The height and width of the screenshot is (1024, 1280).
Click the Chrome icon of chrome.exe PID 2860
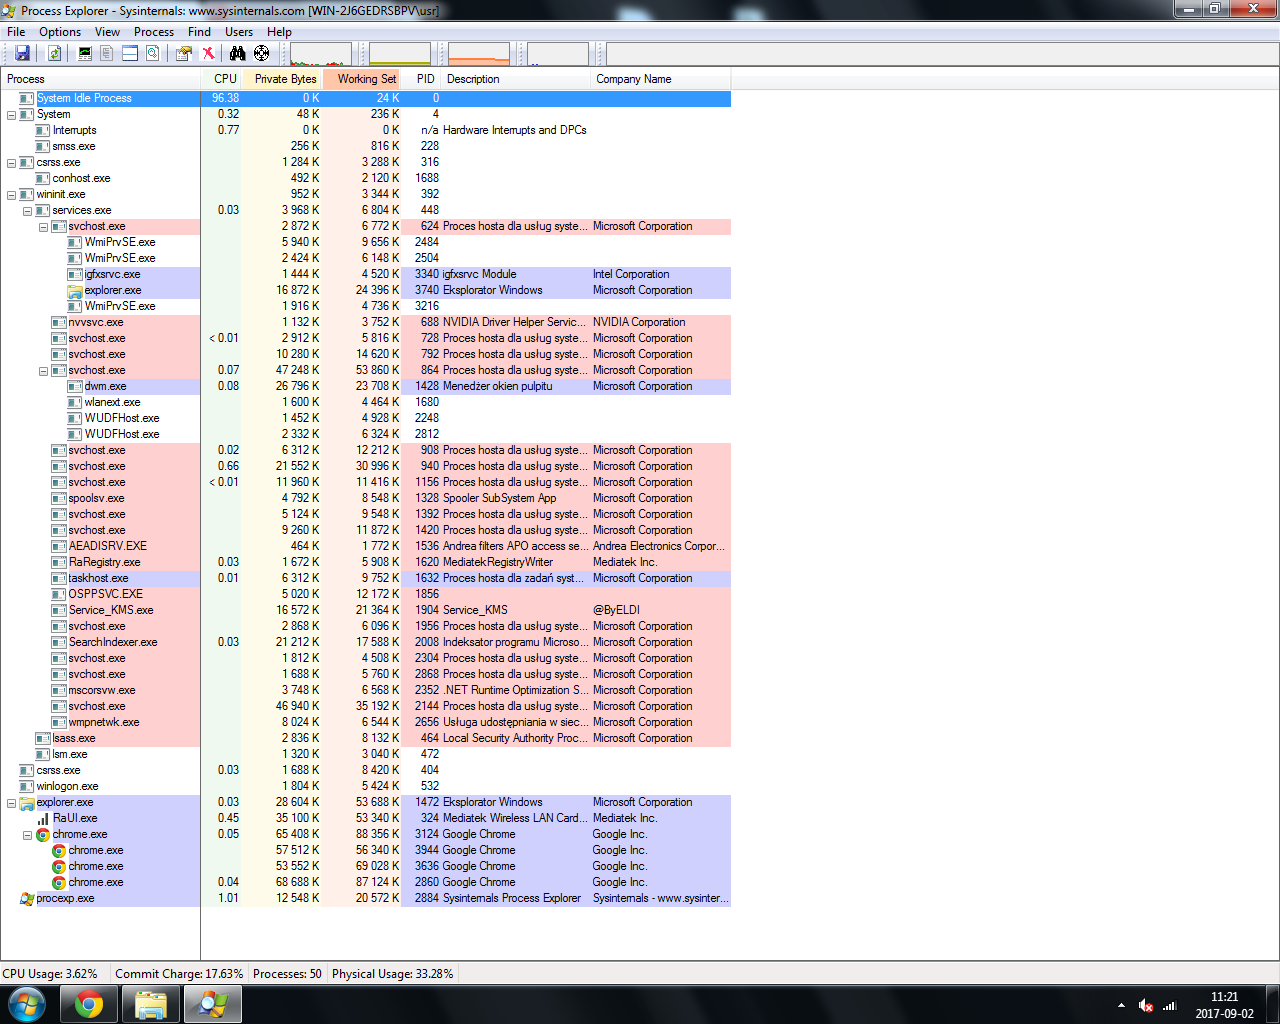pyautogui.click(x=59, y=882)
